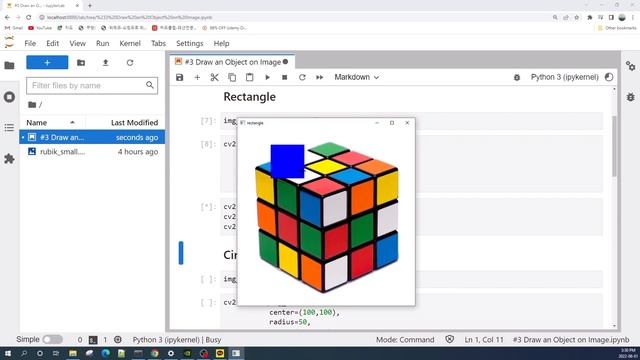Cut selected cell with the scissors icon
Image resolution: width=640 pixels, height=360 pixels.
point(214,77)
